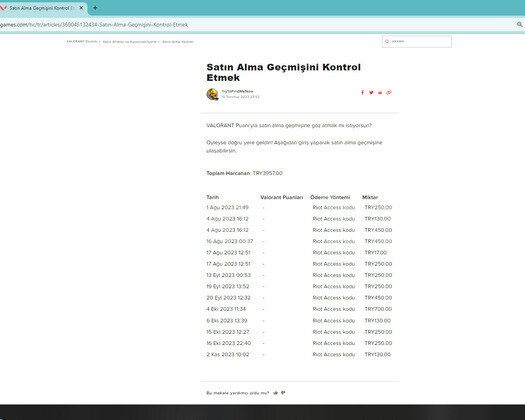Click TRY450.00 in the 20 Eyl row
Image resolution: width=525 pixels, height=420 pixels.
(378, 298)
